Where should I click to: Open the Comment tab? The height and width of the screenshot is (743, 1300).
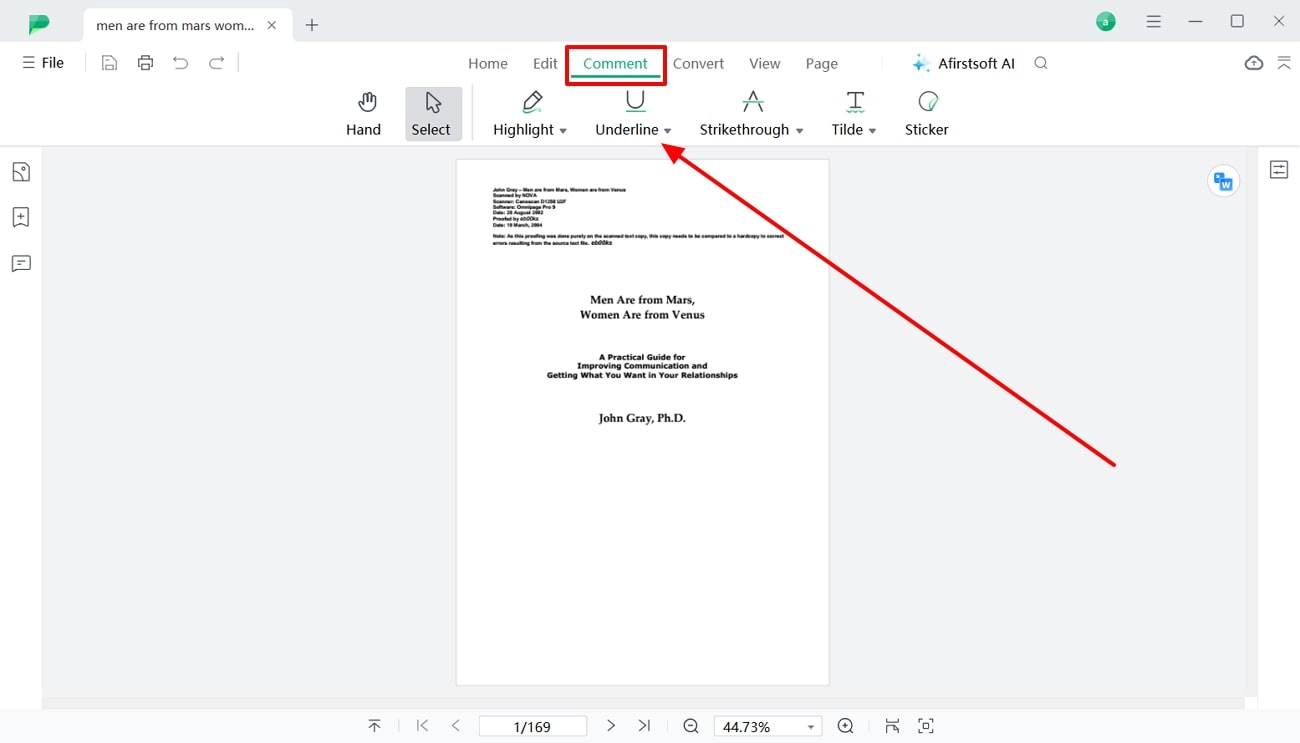pyautogui.click(x=616, y=63)
